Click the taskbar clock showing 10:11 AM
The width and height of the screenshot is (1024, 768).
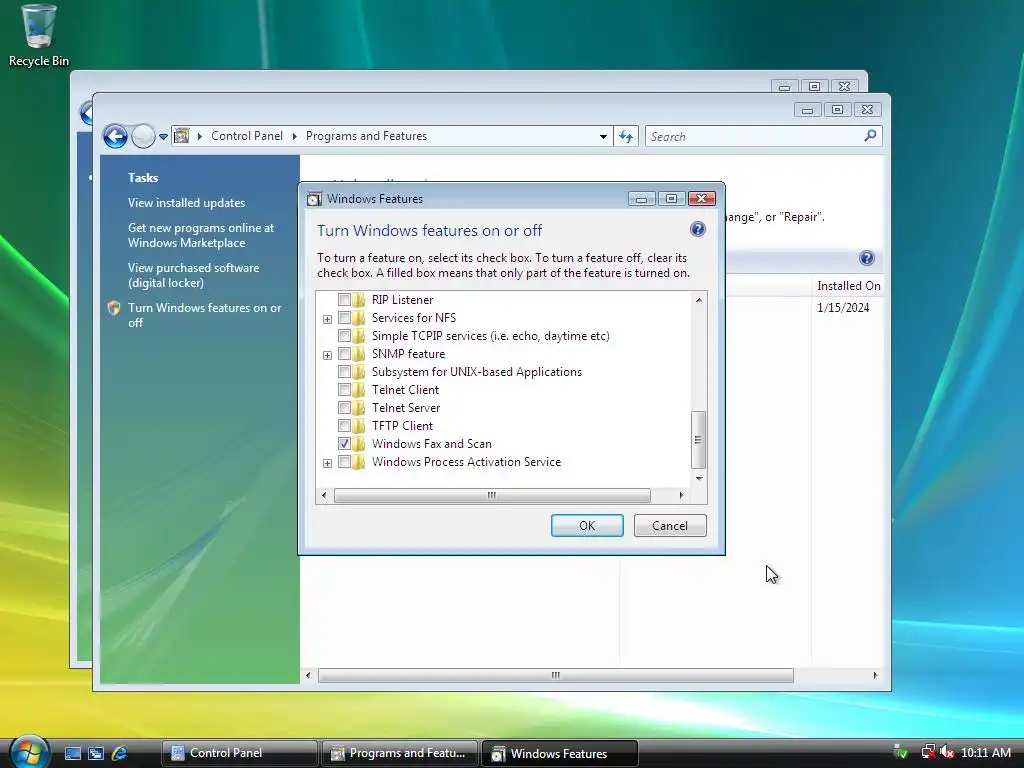point(985,752)
